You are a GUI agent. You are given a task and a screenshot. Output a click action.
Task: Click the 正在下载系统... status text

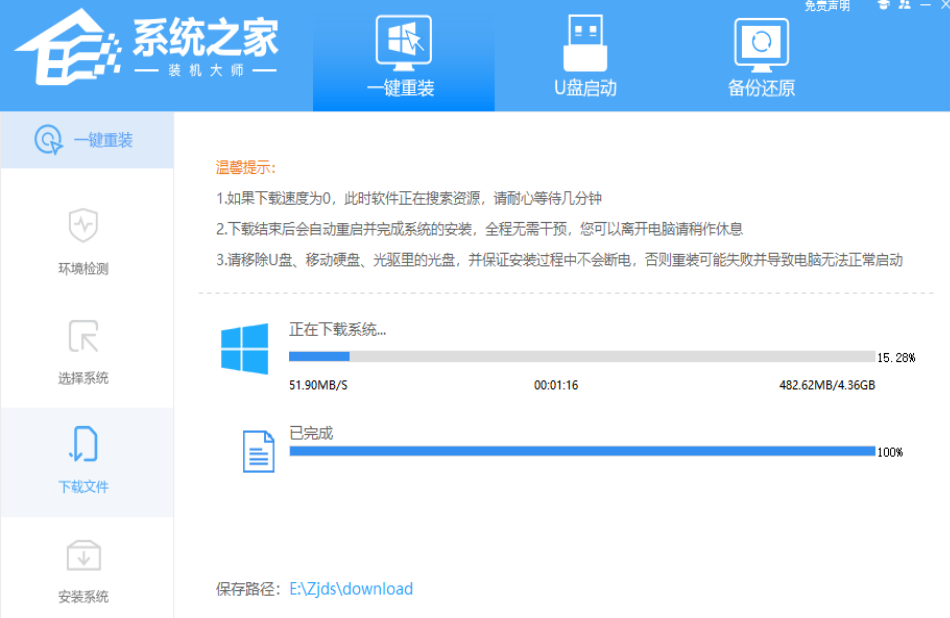pyautogui.click(x=337, y=330)
